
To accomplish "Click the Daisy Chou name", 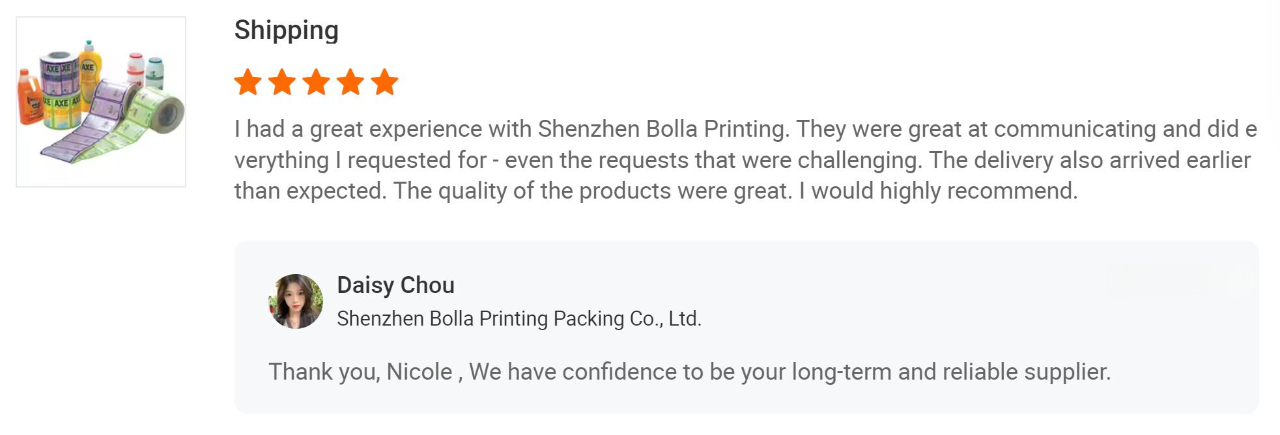I will [396, 285].
